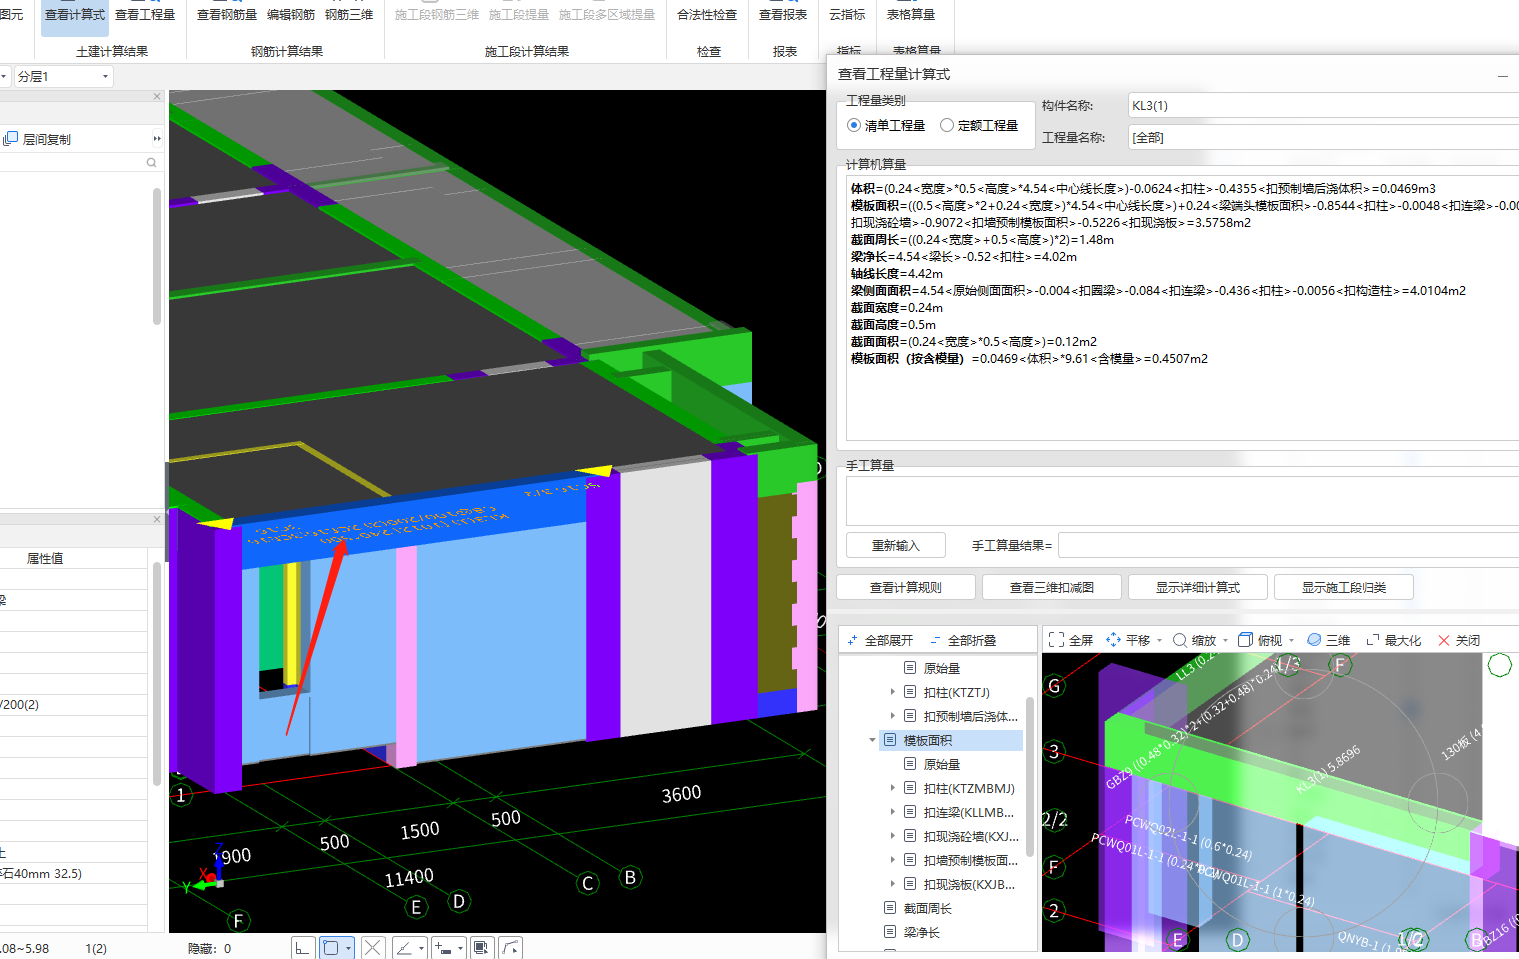
Task: Select the 平移 pan tool
Action: [1128, 640]
